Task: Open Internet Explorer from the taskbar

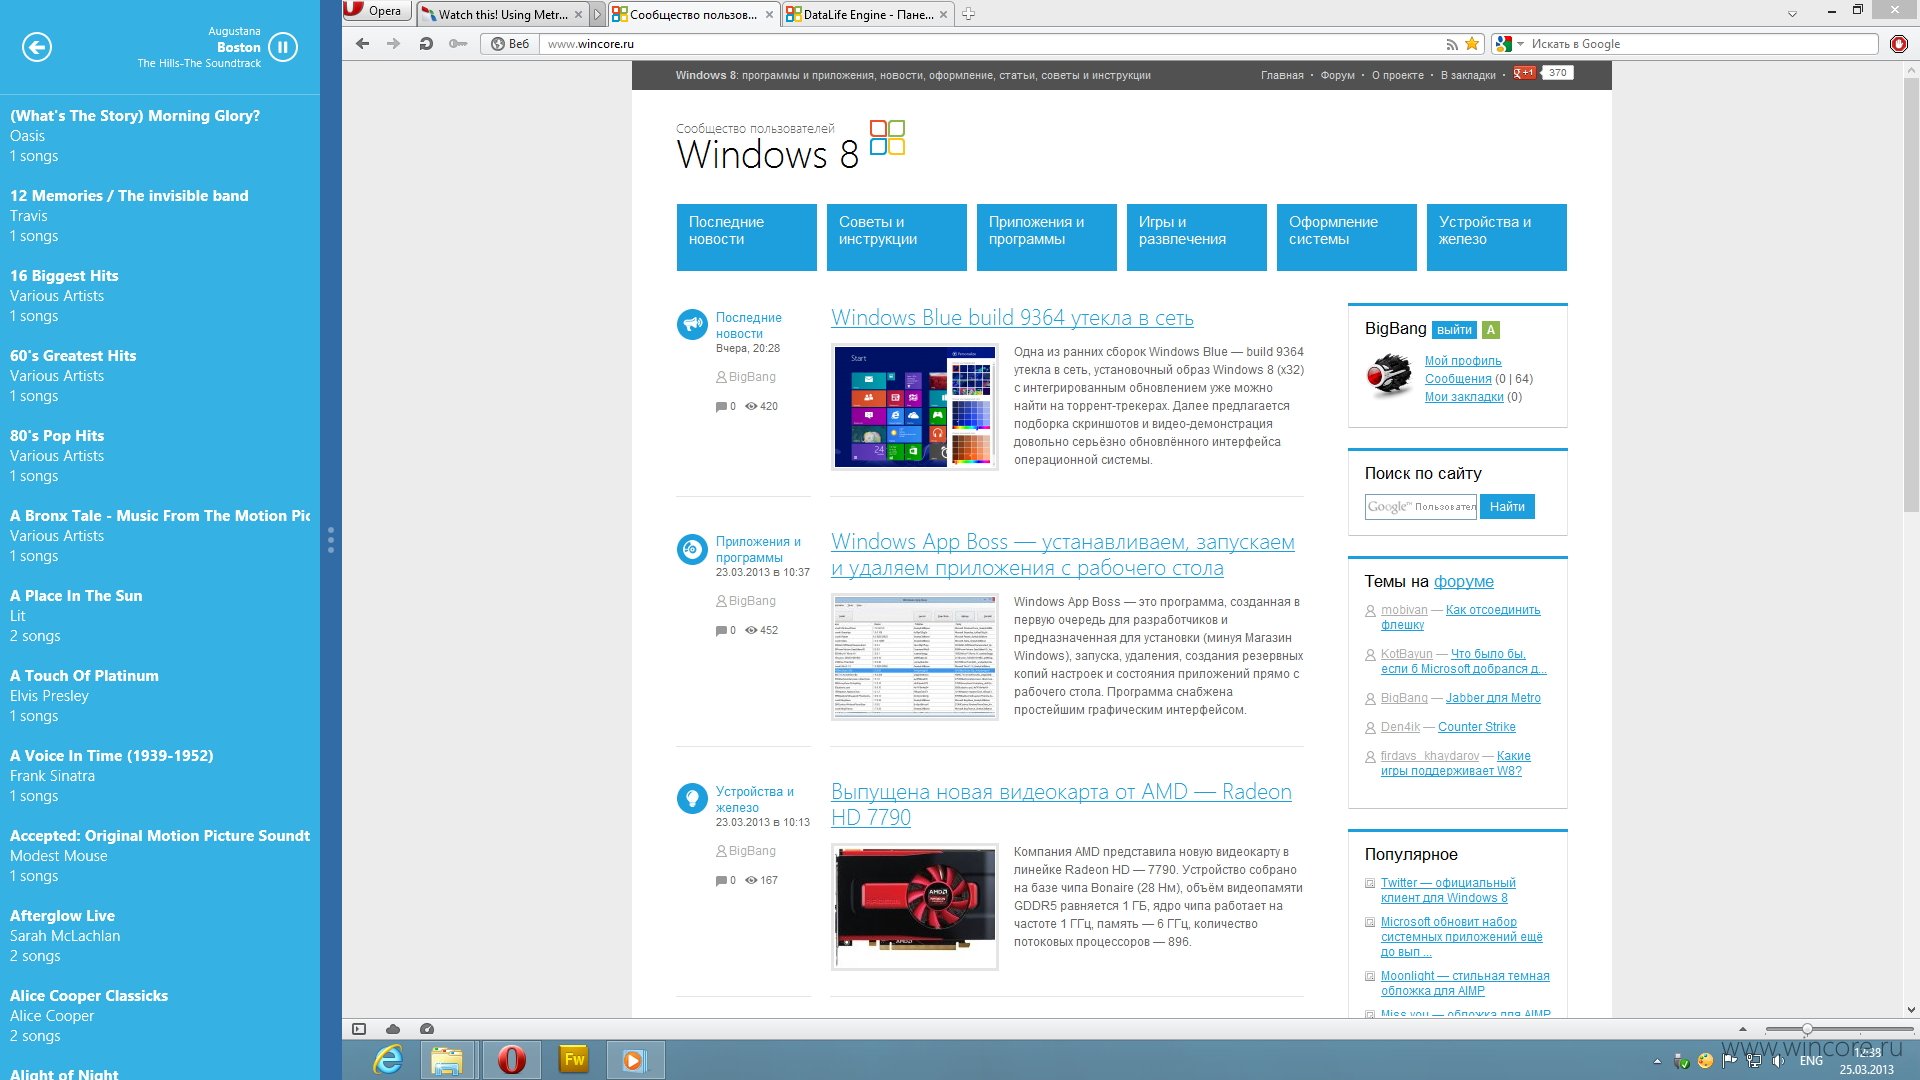Action: [x=388, y=1060]
